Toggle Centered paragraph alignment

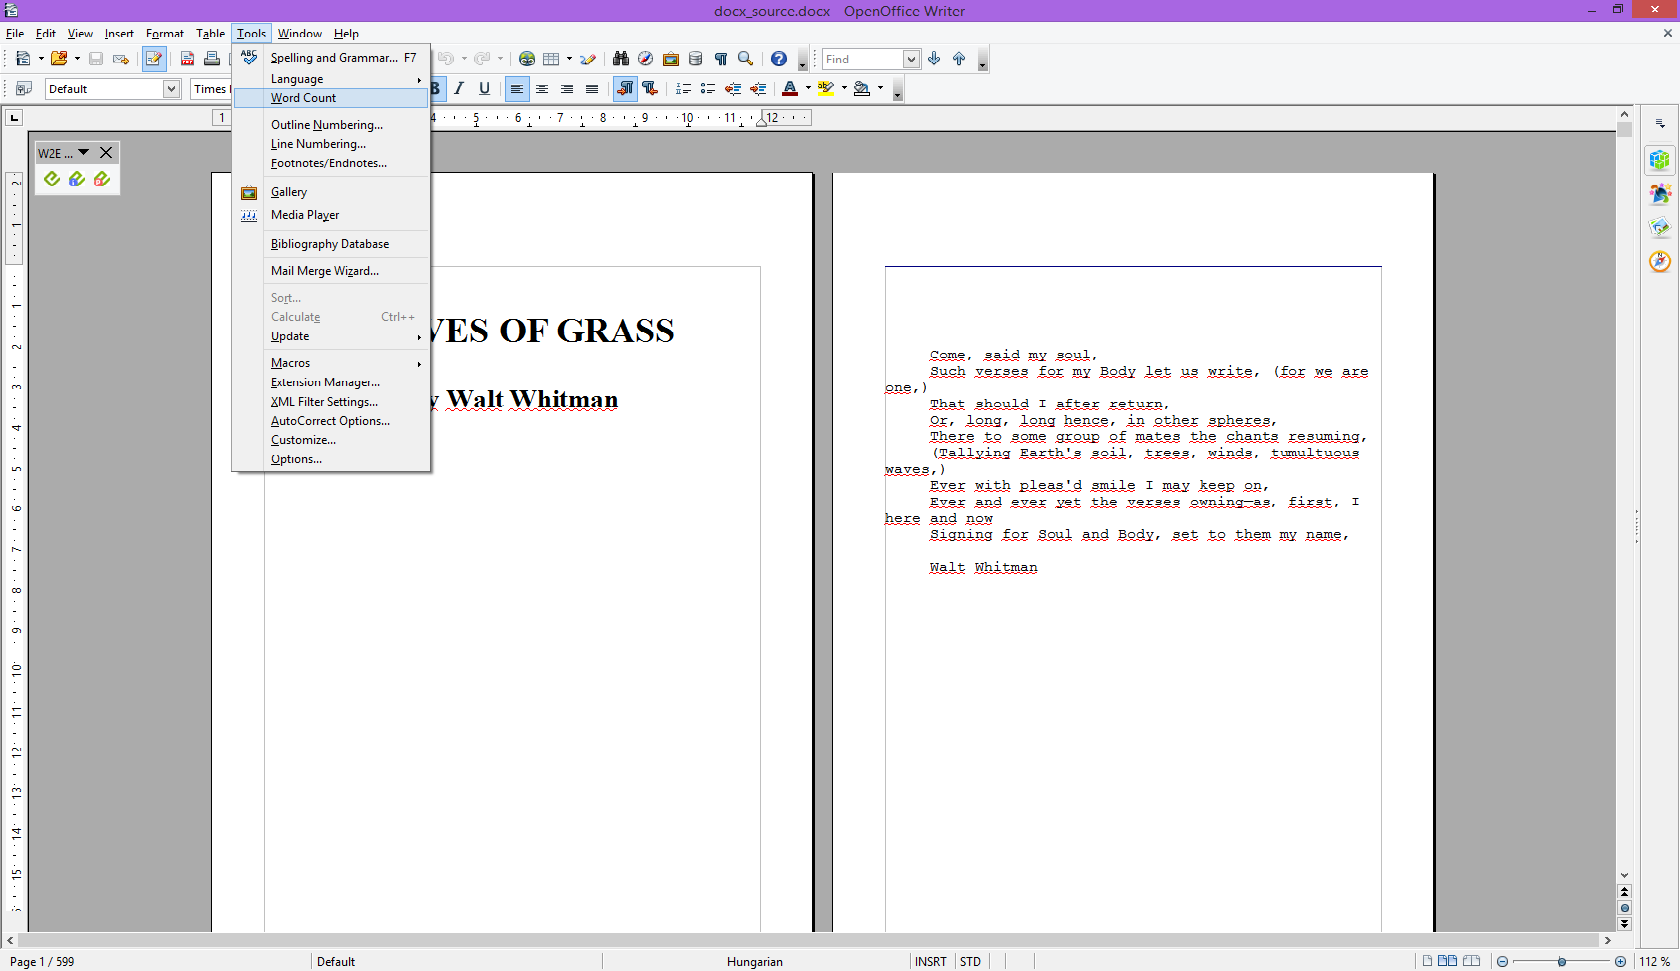(542, 89)
